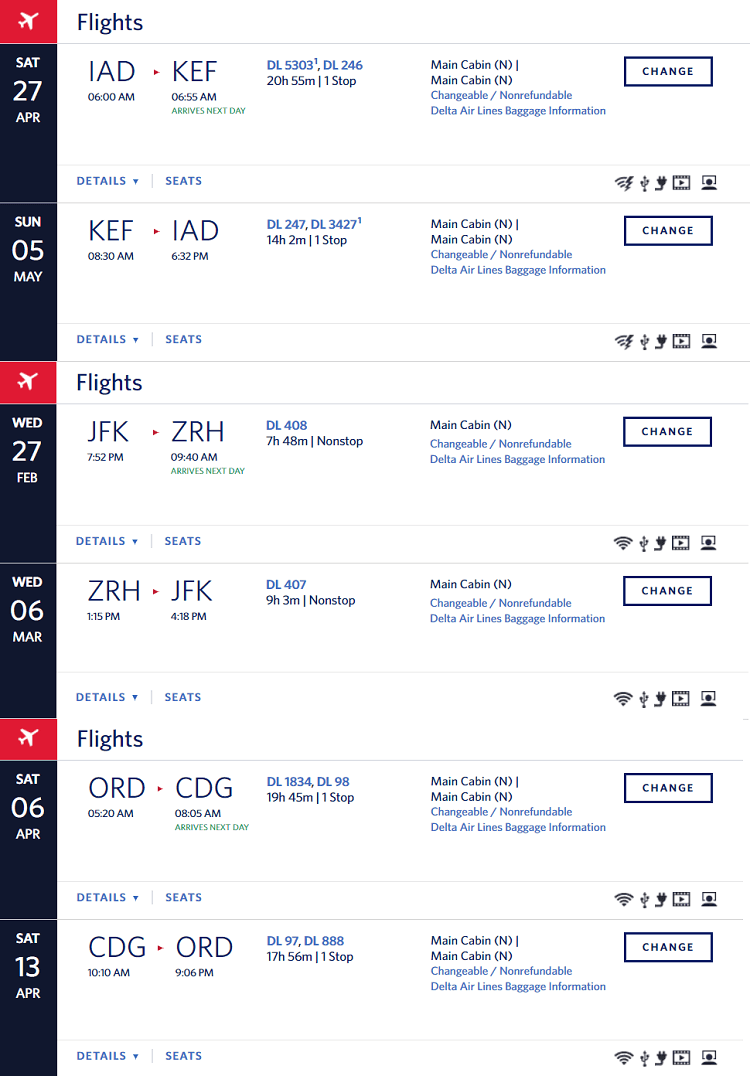Click the power outlet icon on ZRH to JFK flight
Screen dimensions: 750x1076
(659, 699)
